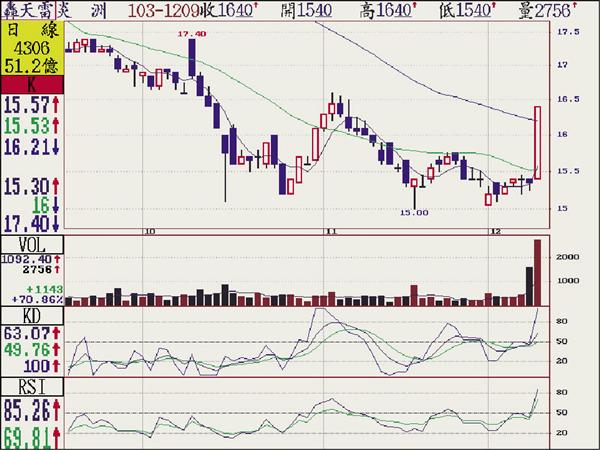Click the month 10 date axis label
The image size is (600, 450).
point(150,230)
